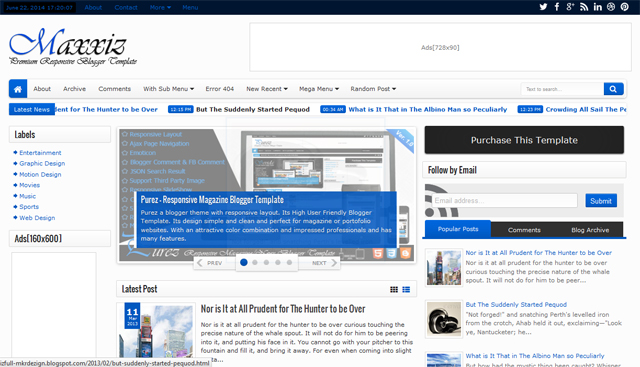Expand the New Recent dropdown

coord(267,89)
